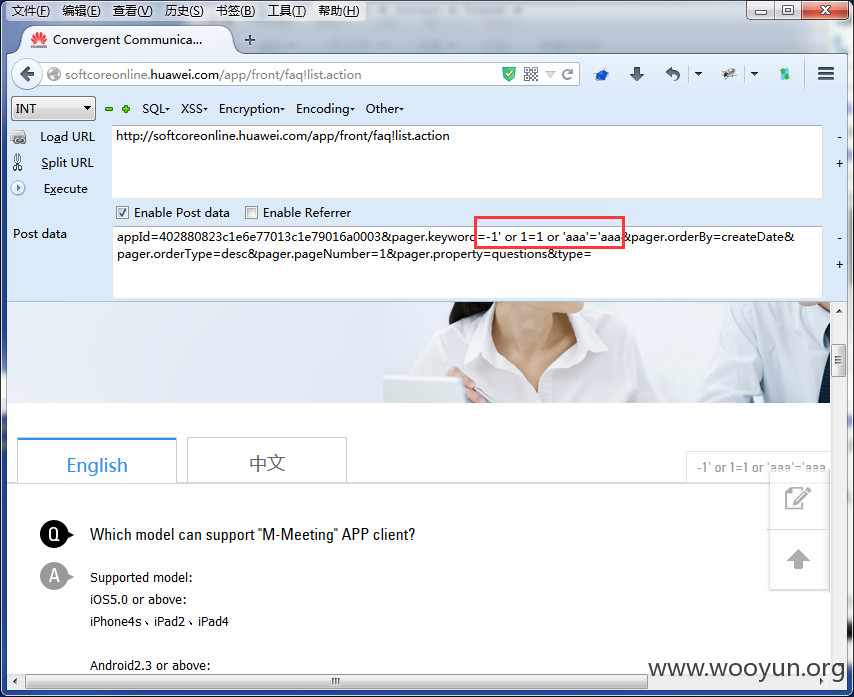Reload the page with the refresh icon
854x697 pixels.
point(568,74)
